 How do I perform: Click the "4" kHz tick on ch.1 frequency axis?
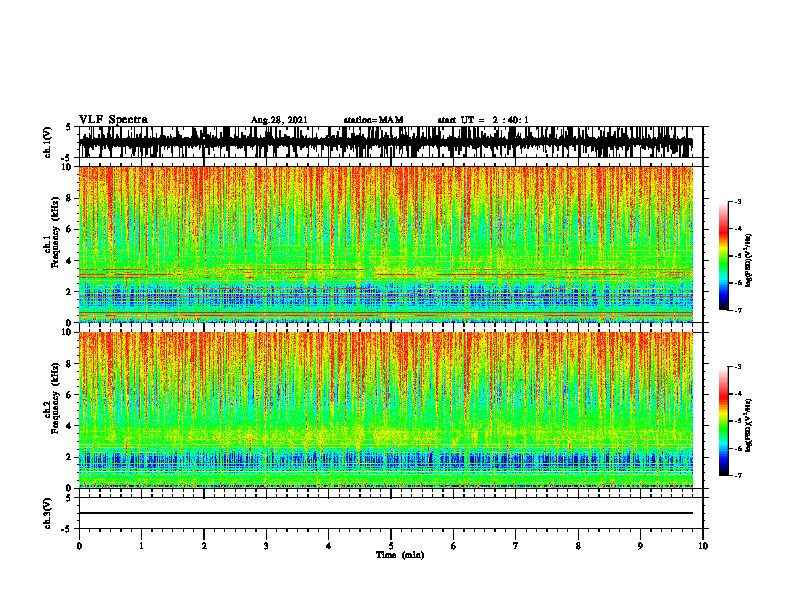71,261
